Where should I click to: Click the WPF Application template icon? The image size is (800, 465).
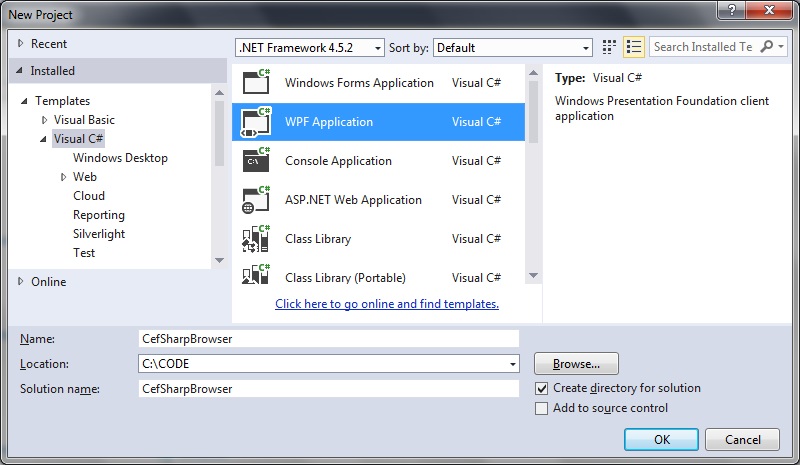[256, 121]
